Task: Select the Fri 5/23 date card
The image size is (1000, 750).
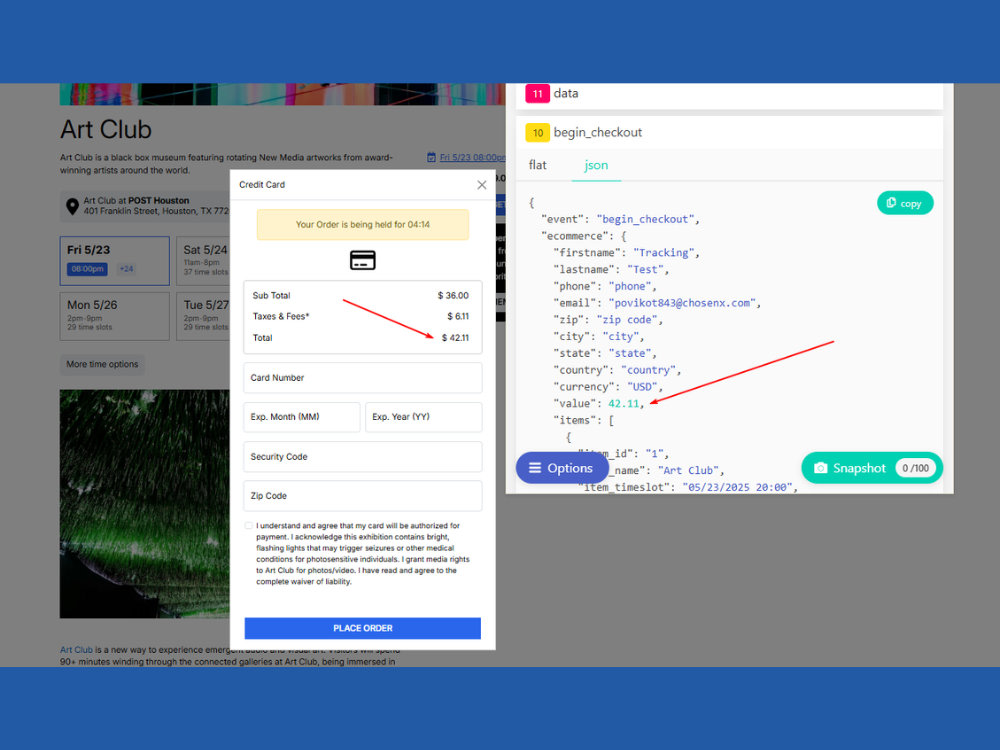Action: pos(115,261)
